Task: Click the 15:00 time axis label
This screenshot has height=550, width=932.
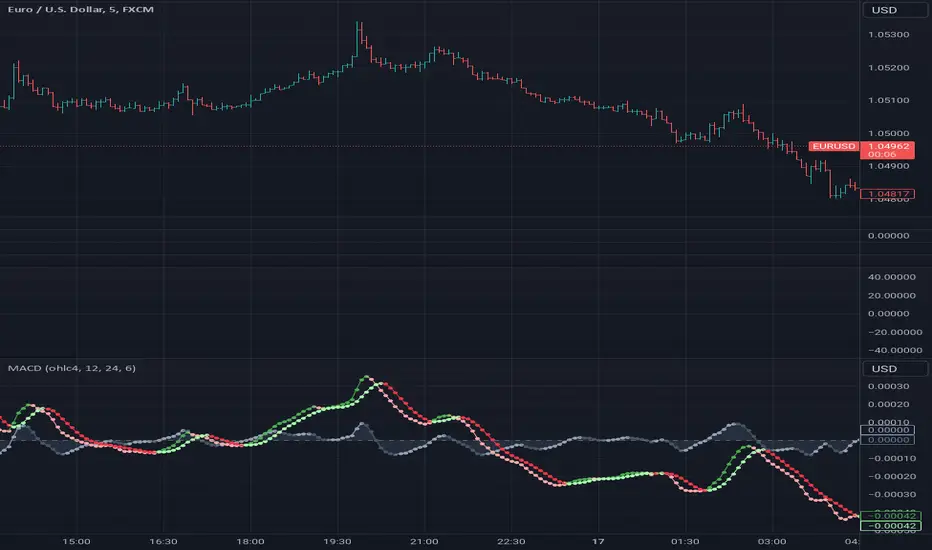Action: (x=76, y=541)
